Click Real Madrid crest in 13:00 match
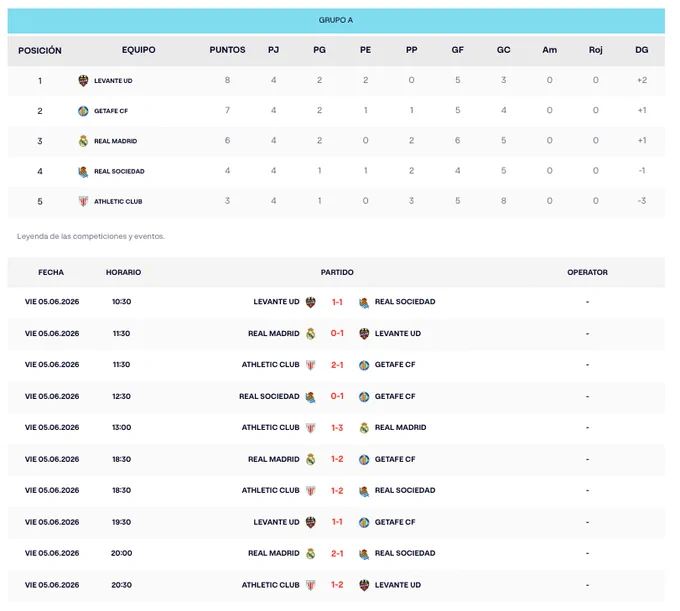The height and width of the screenshot is (611, 680). [x=364, y=428]
